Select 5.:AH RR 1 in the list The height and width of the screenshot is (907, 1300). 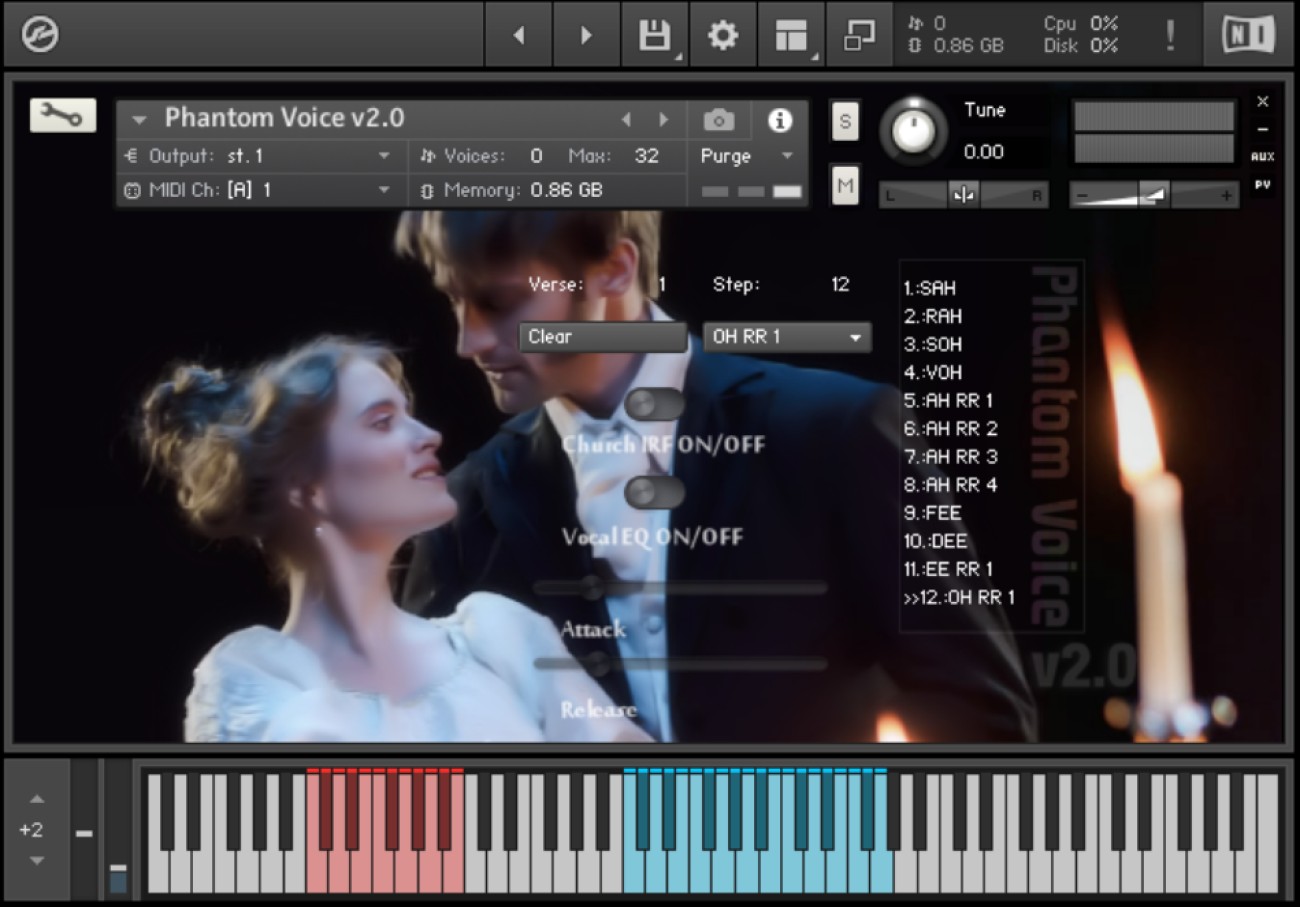pyautogui.click(x=948, y=400)
